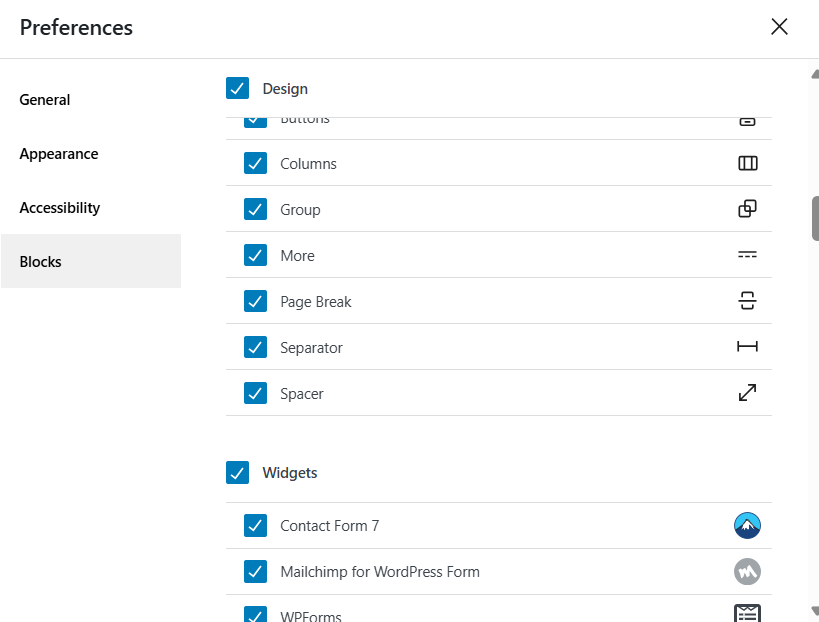Click the Mailchimp for WordPress Form icon
This screenshot has height=622, width=819.
(x=747, y=571)
